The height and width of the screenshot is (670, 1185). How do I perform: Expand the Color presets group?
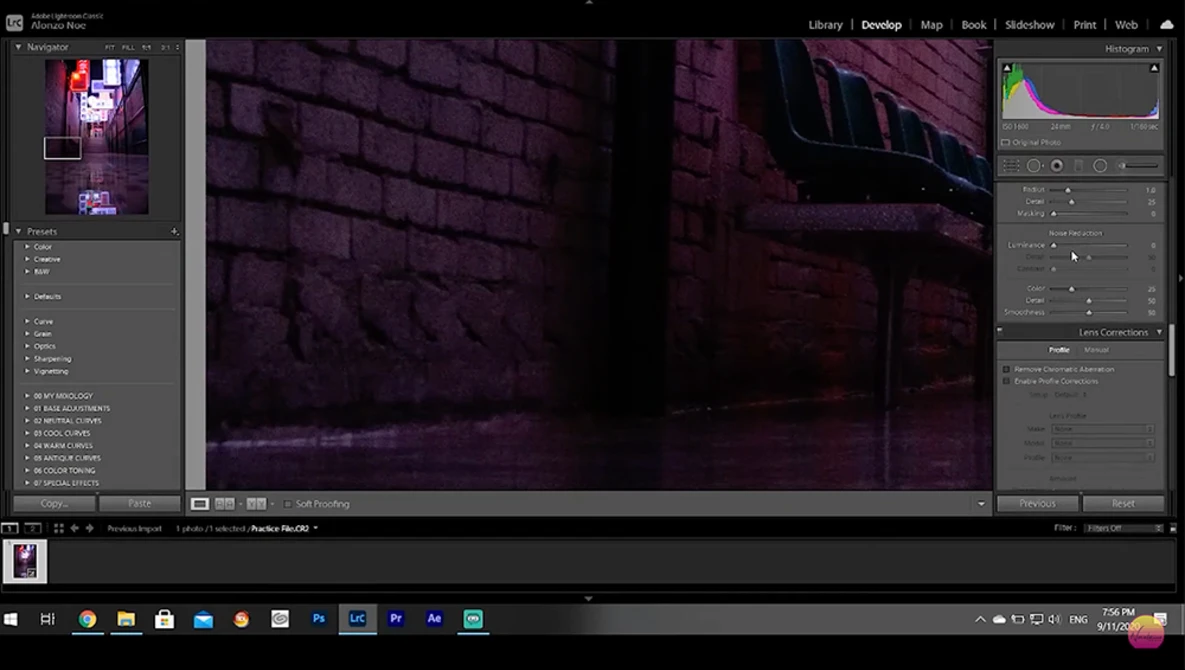click(x=27, y=247)
